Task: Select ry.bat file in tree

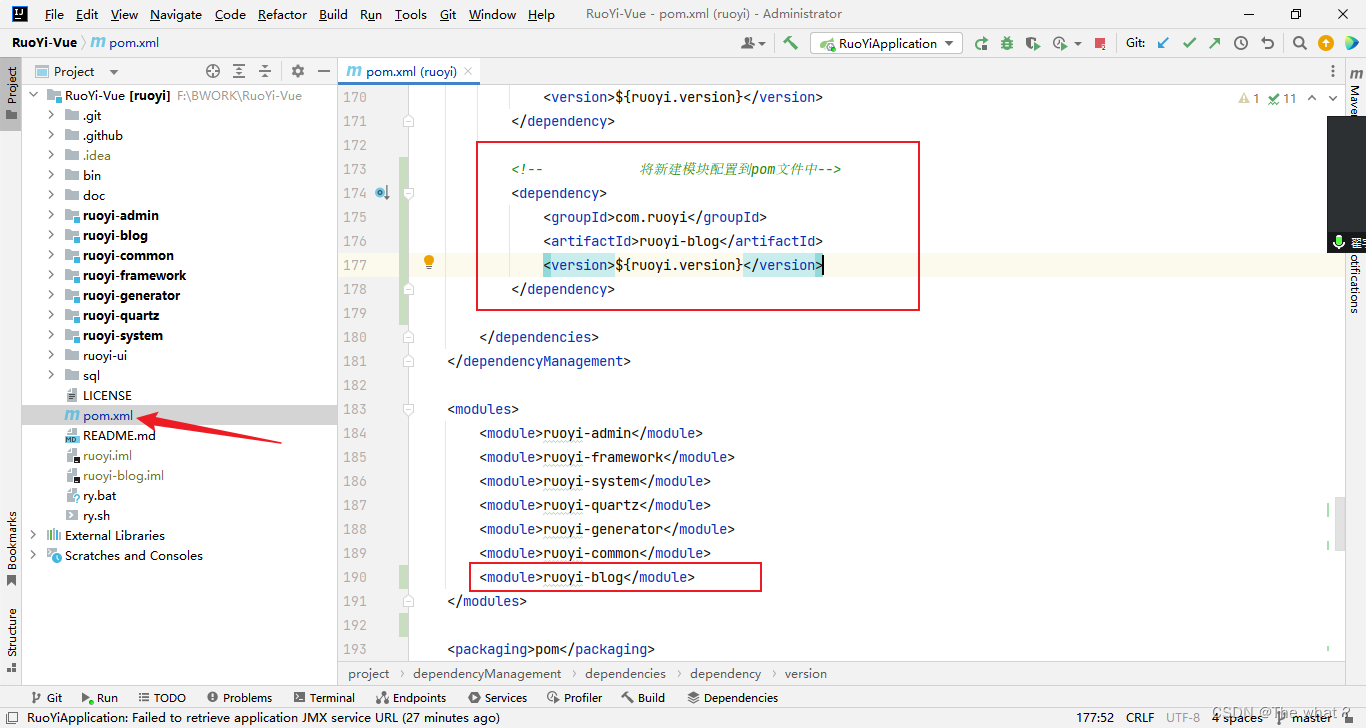Action: point(99,495)
